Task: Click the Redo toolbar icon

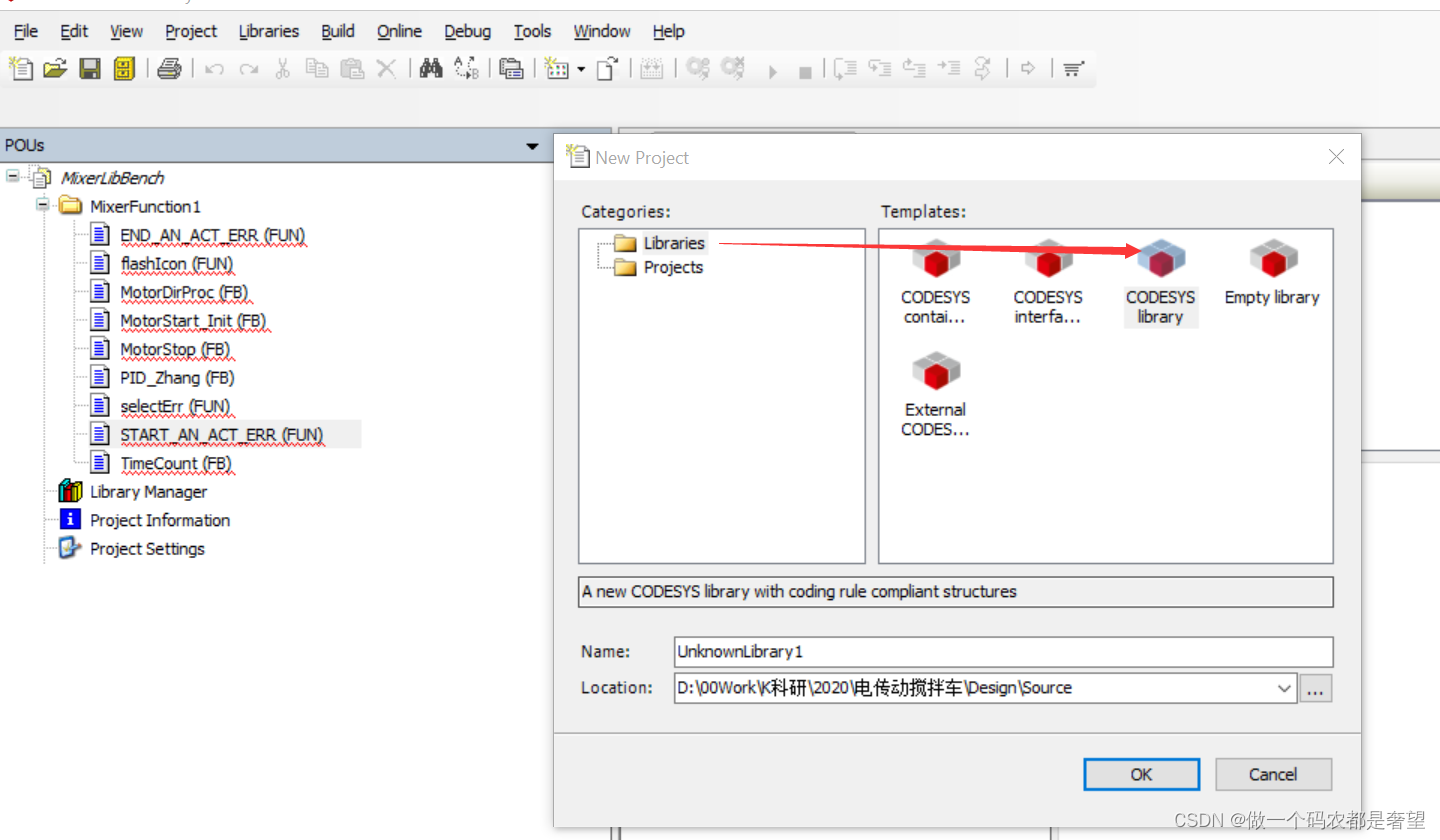Action: [249, 69]
